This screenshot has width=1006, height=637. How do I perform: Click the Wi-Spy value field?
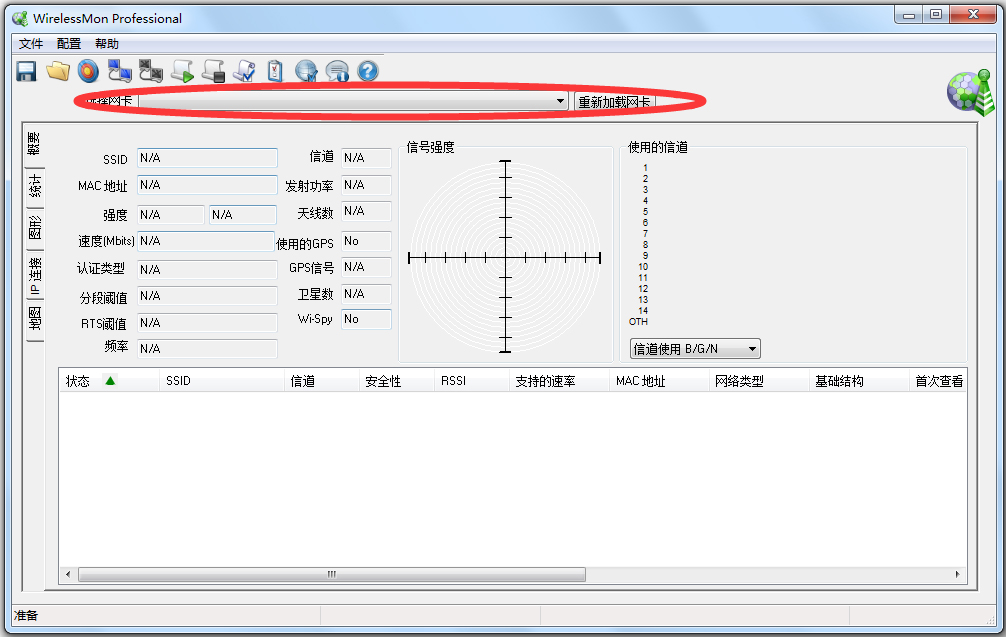366,319
